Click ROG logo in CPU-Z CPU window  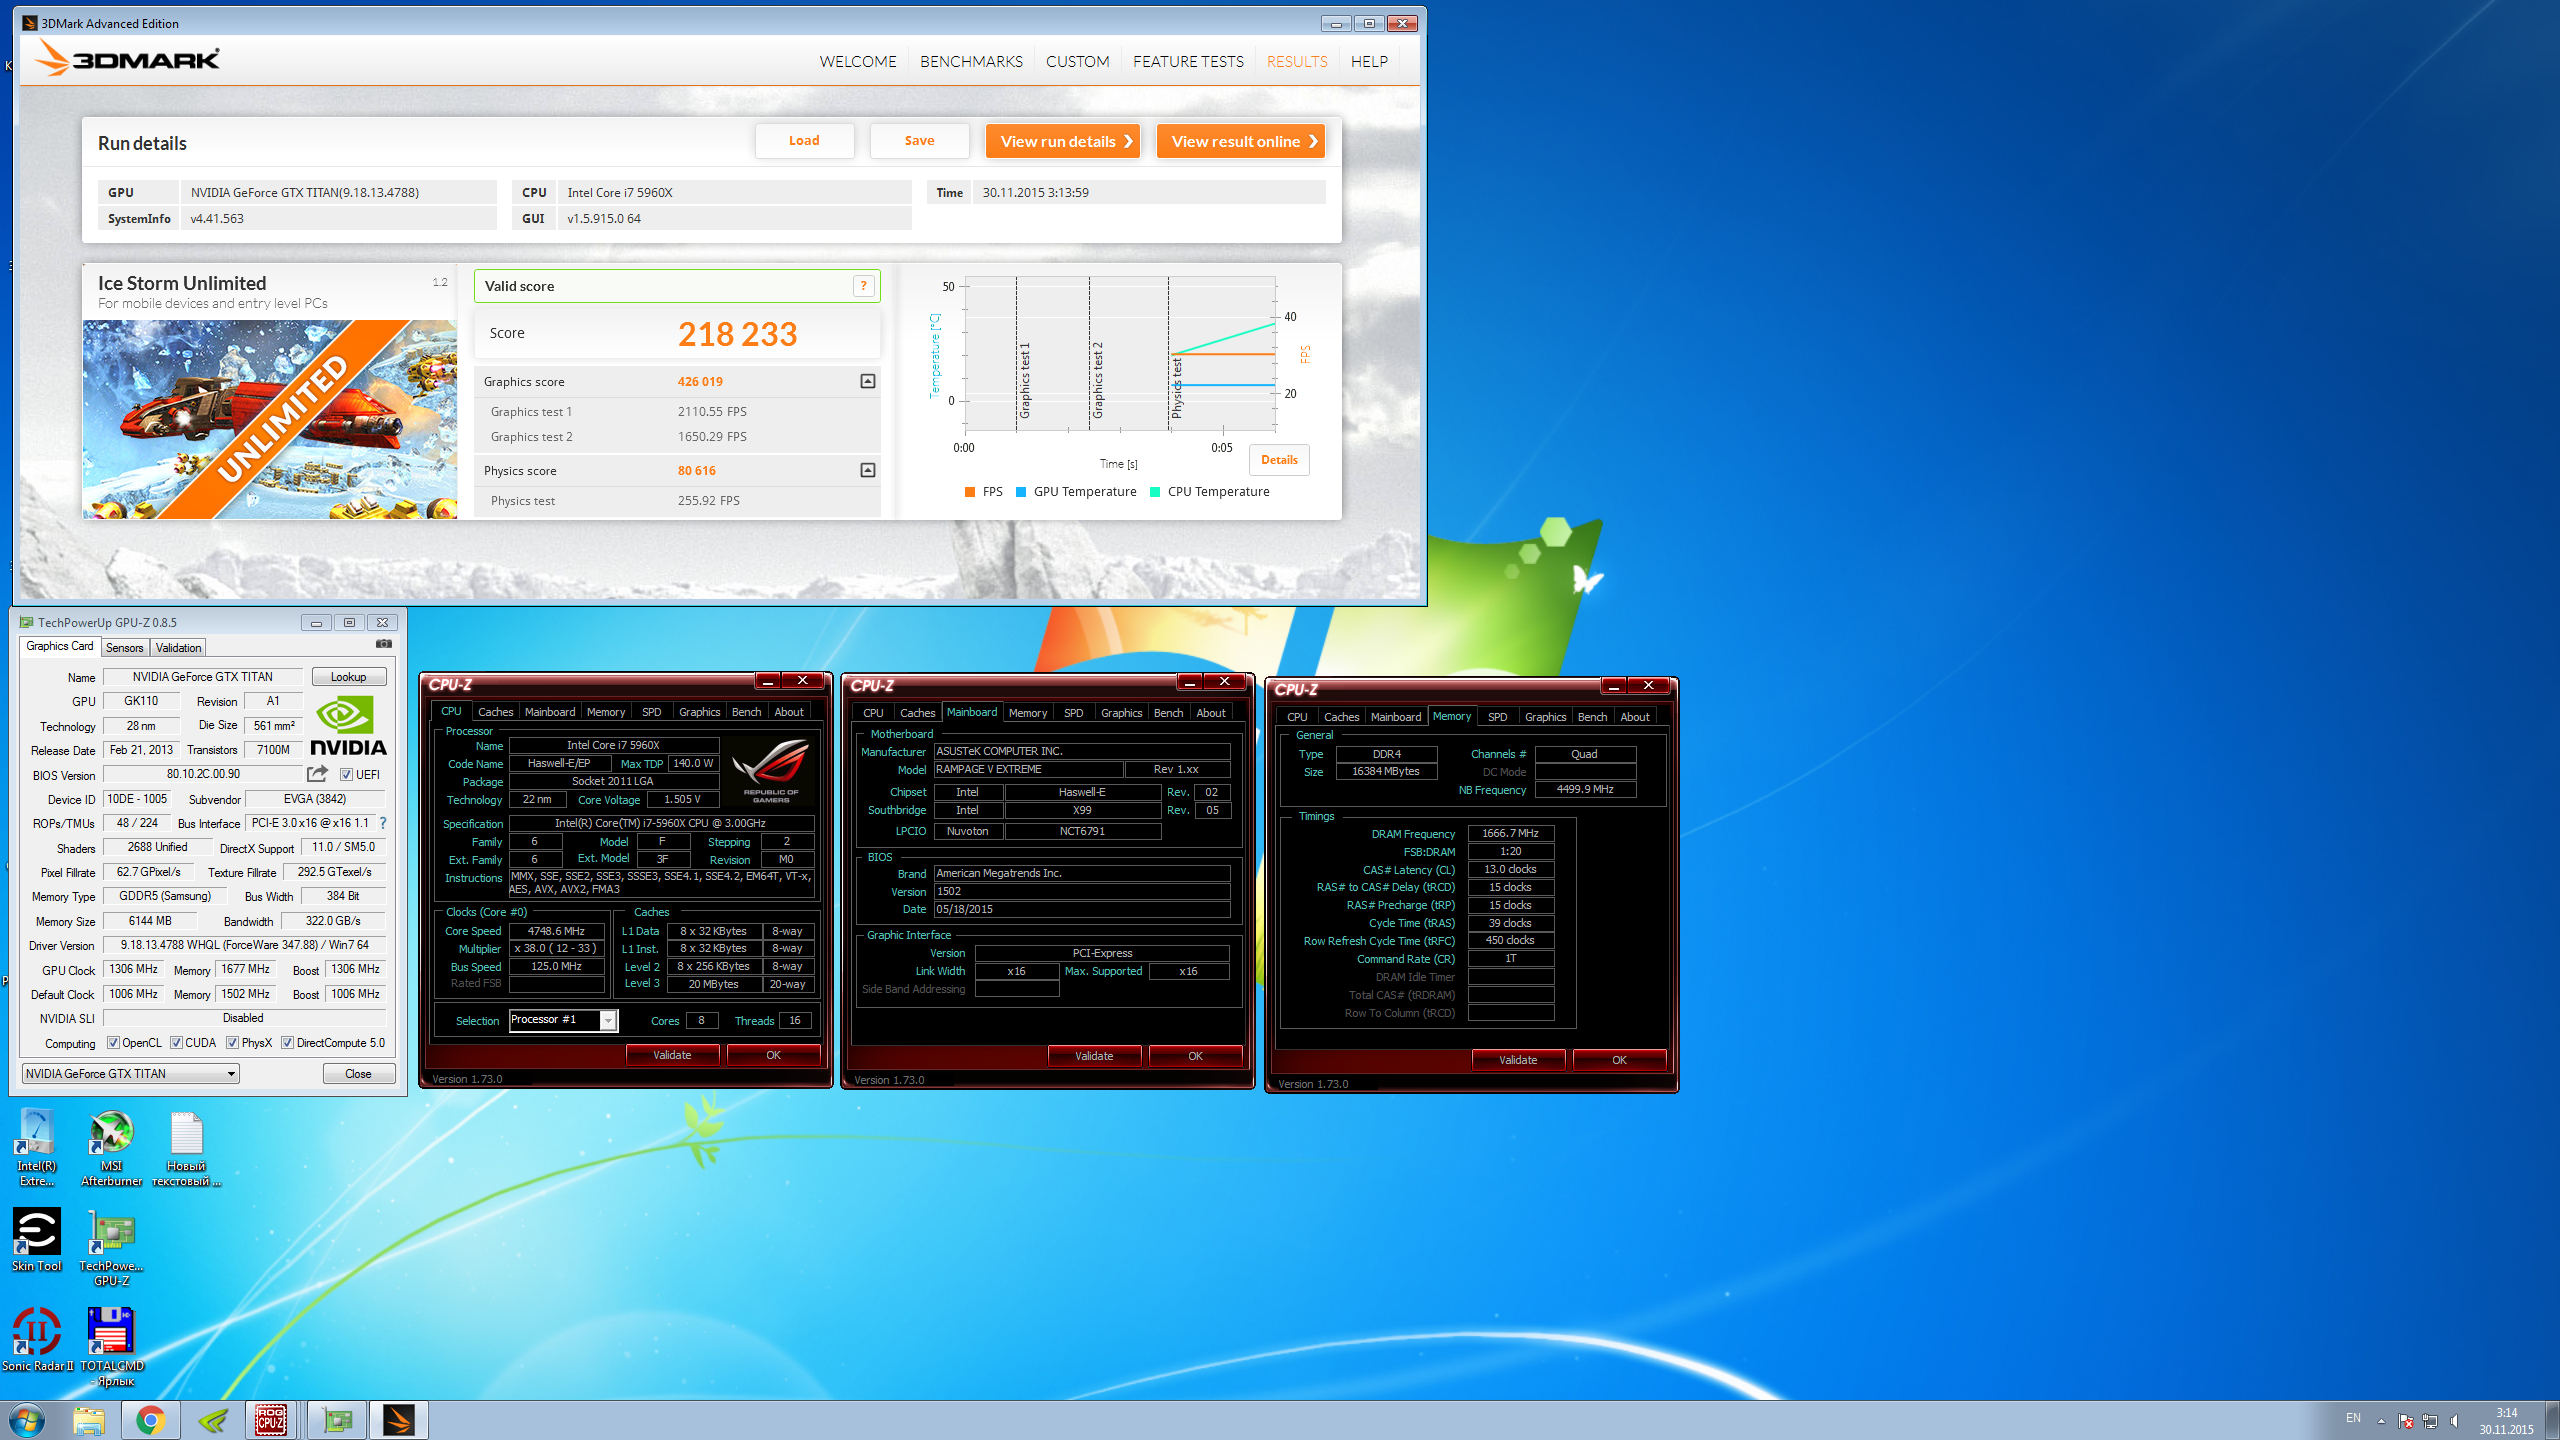pos(771,771)
